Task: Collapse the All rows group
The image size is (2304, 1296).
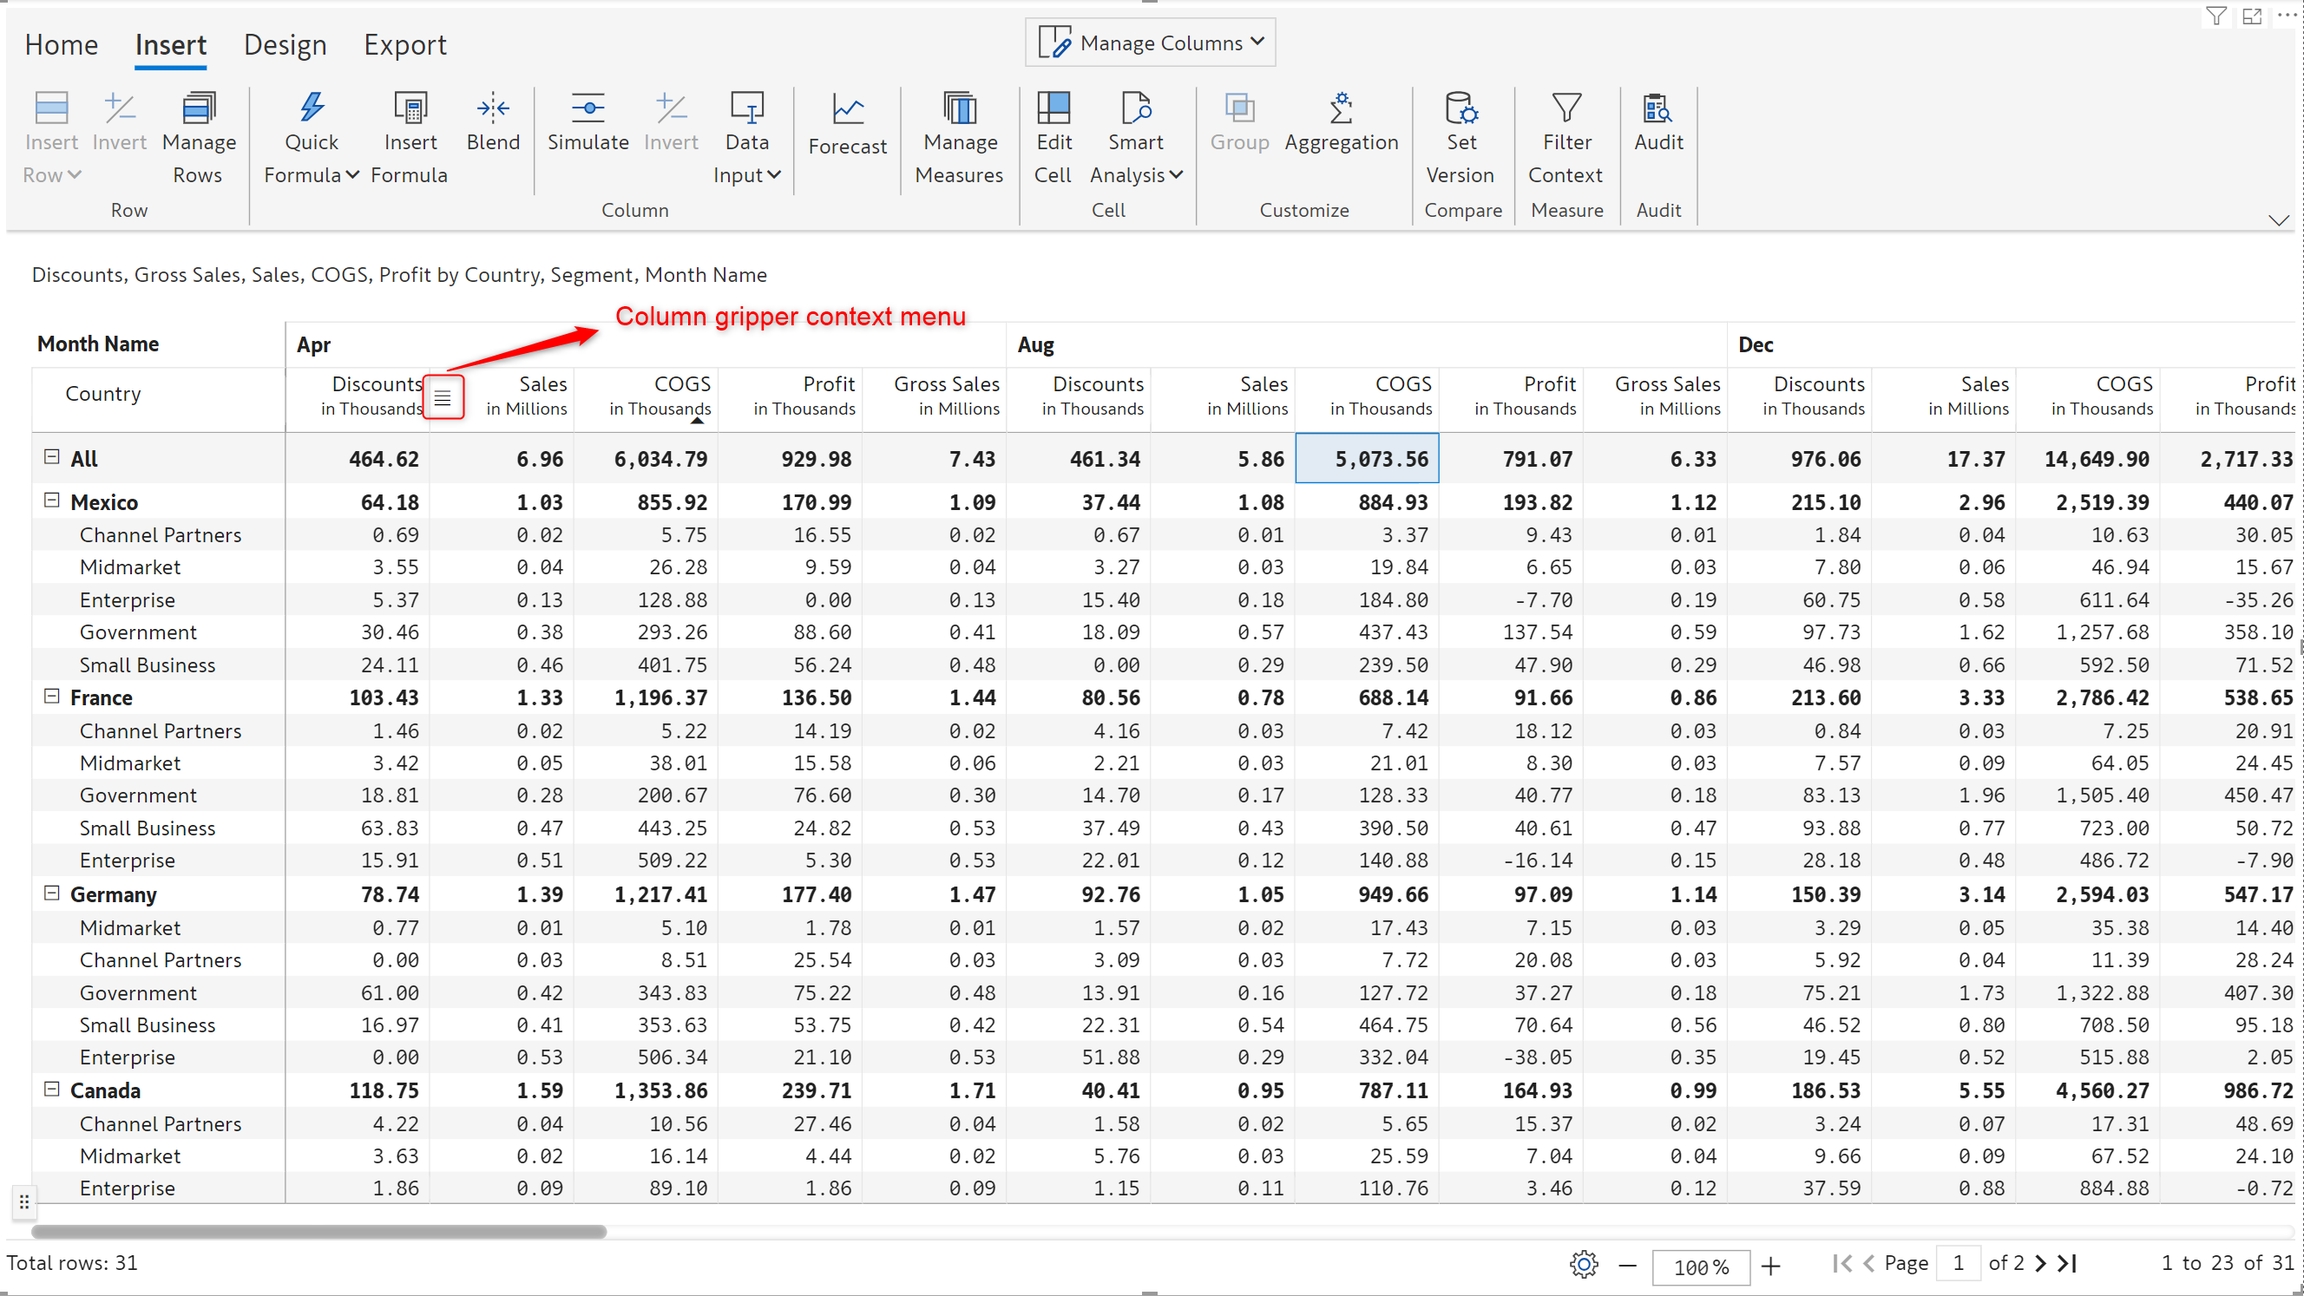Action: 52,457
